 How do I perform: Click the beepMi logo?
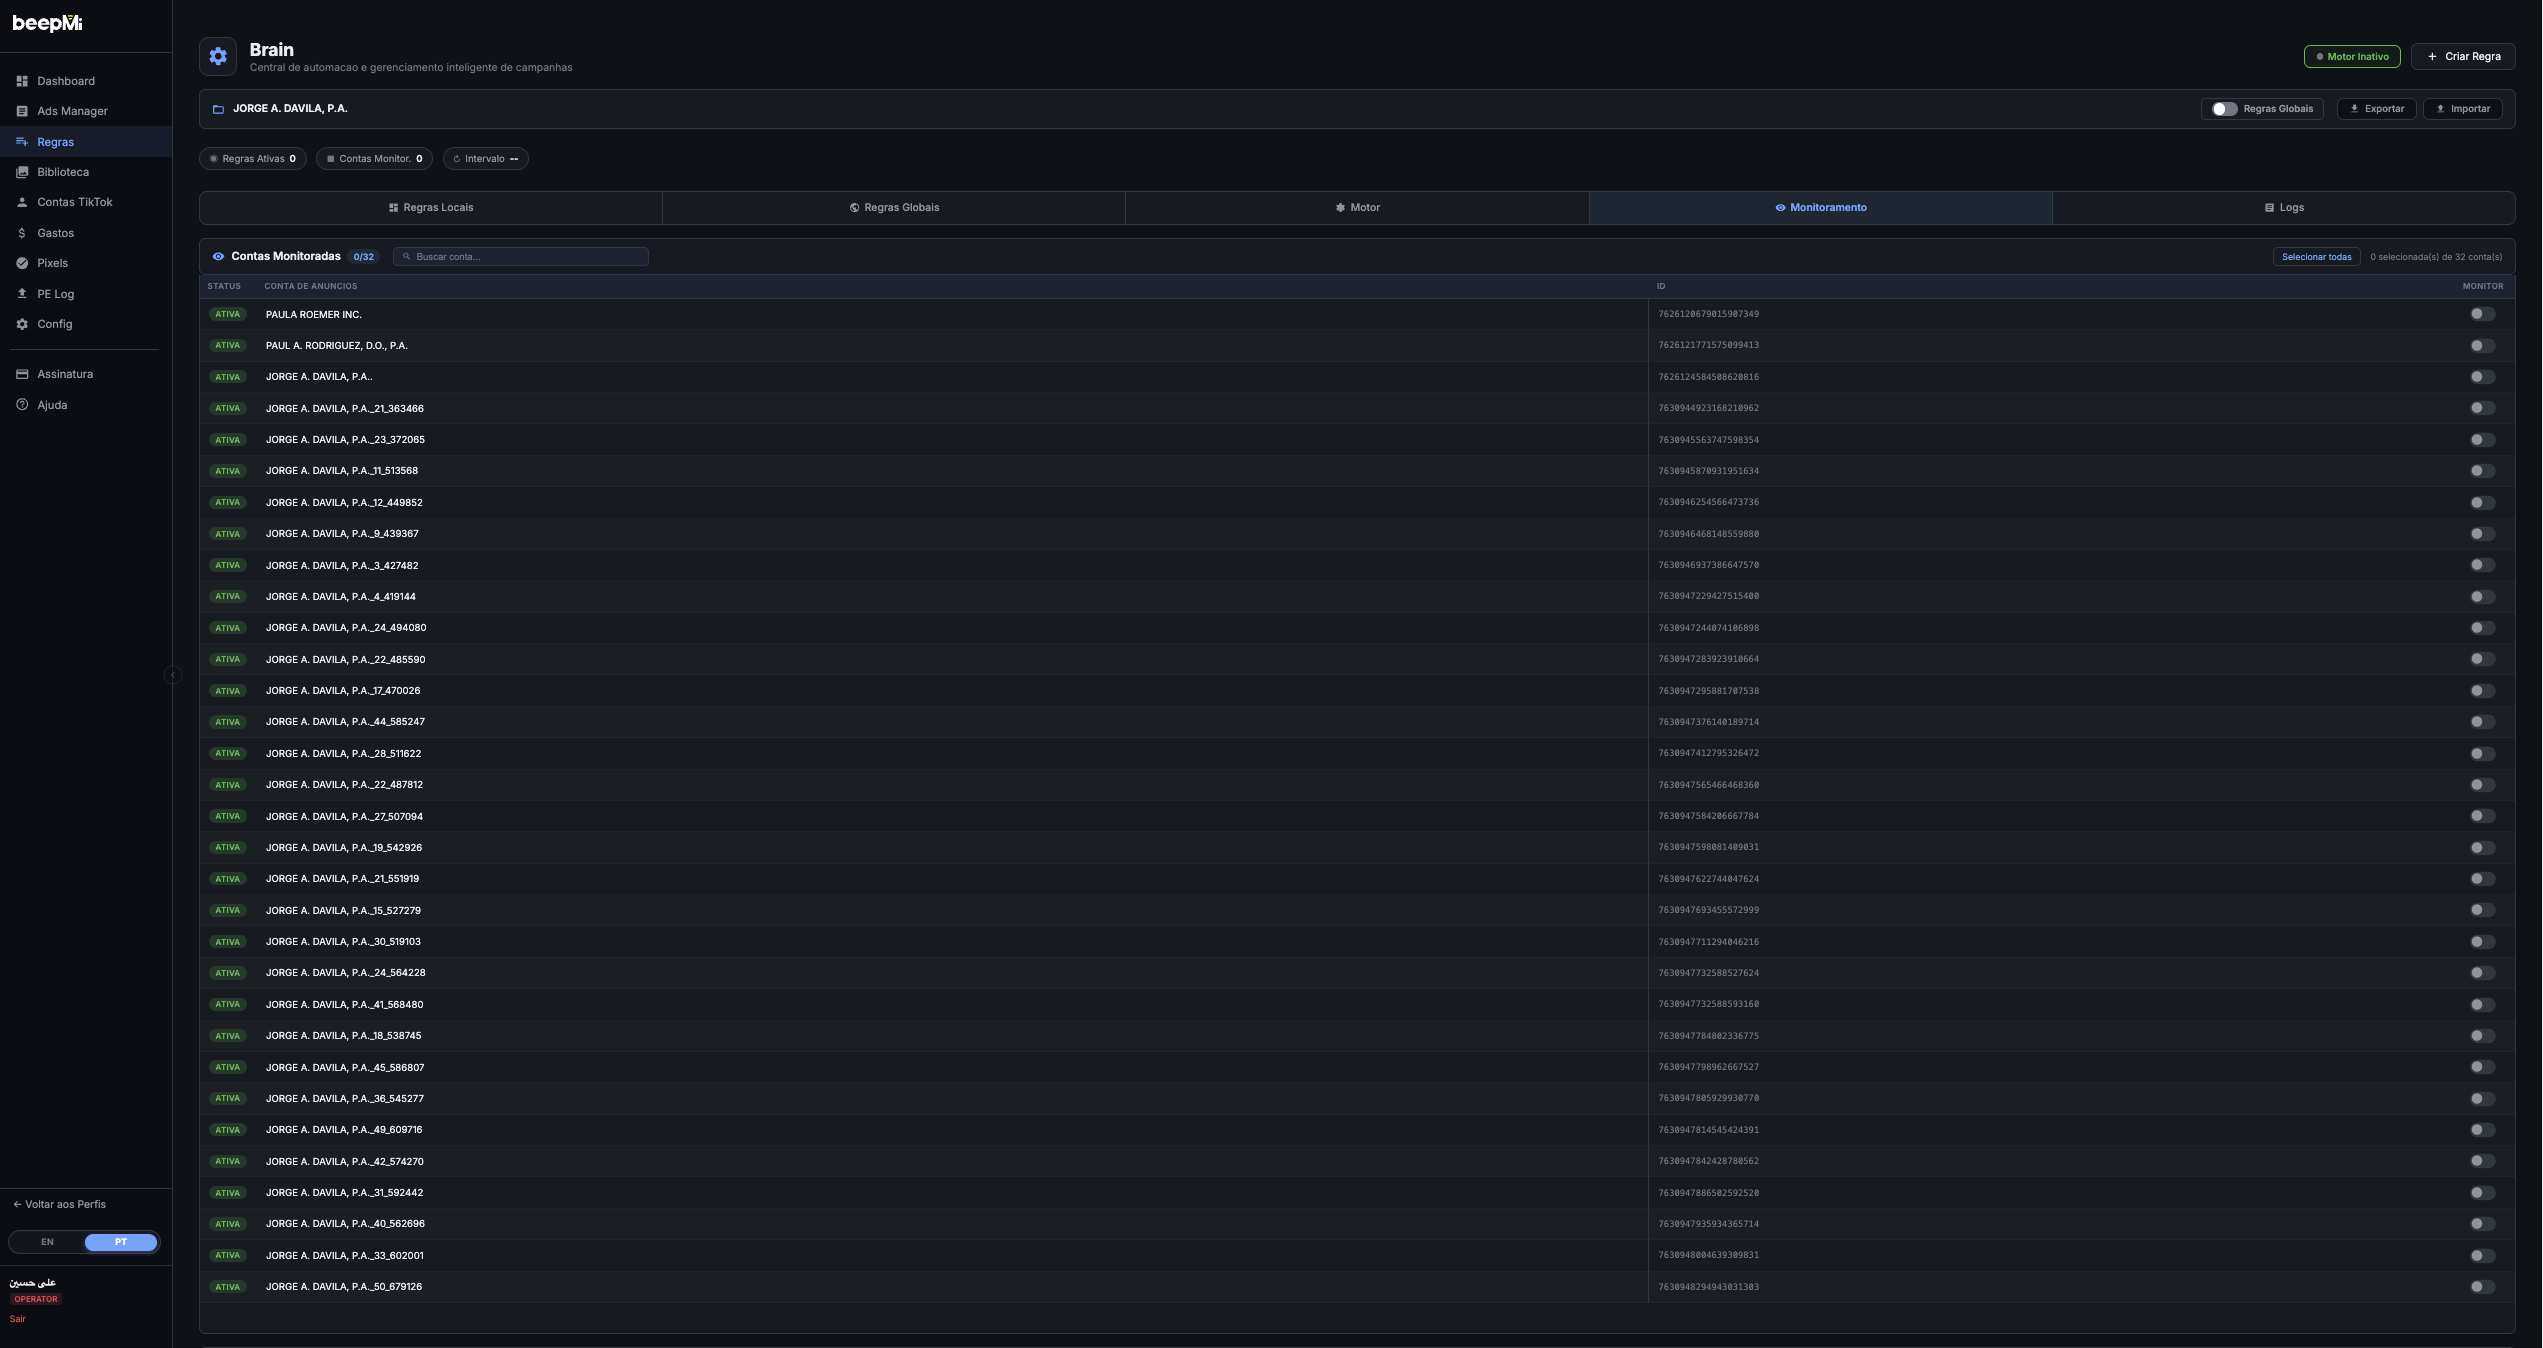pyautogui.click(x=47, y=23)
